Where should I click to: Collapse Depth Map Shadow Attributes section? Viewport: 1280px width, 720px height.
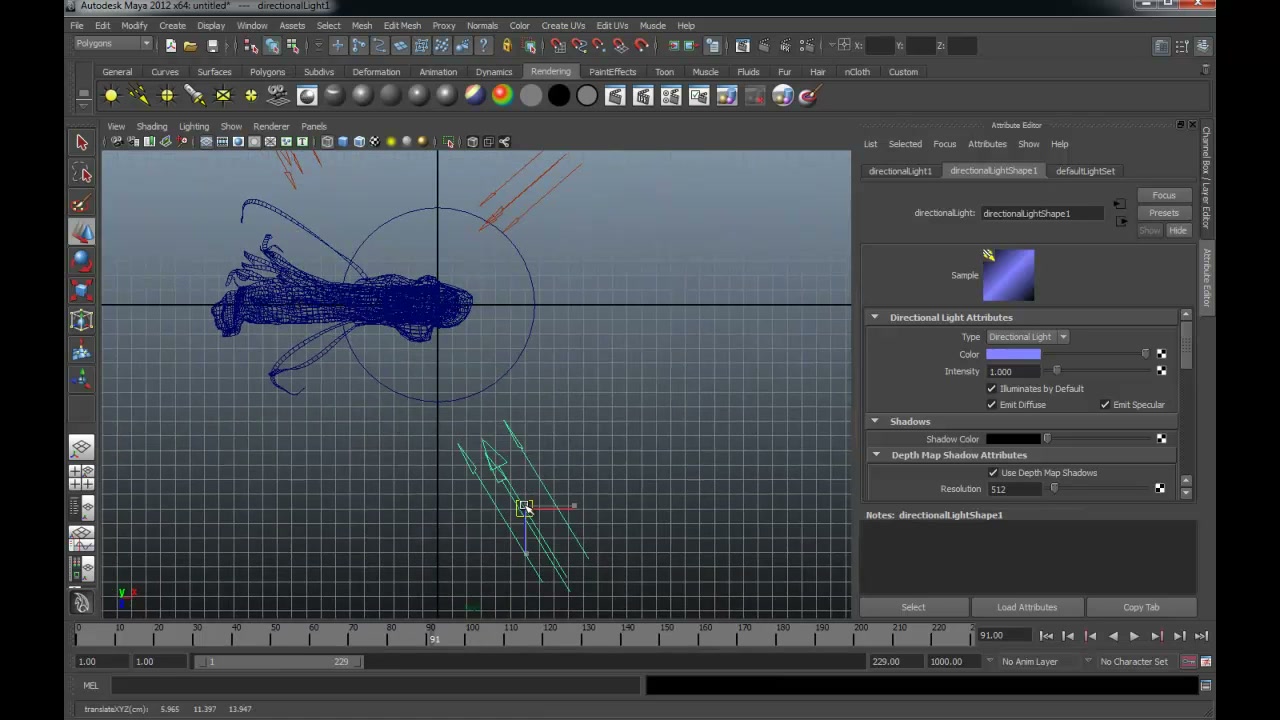(876, 455)
